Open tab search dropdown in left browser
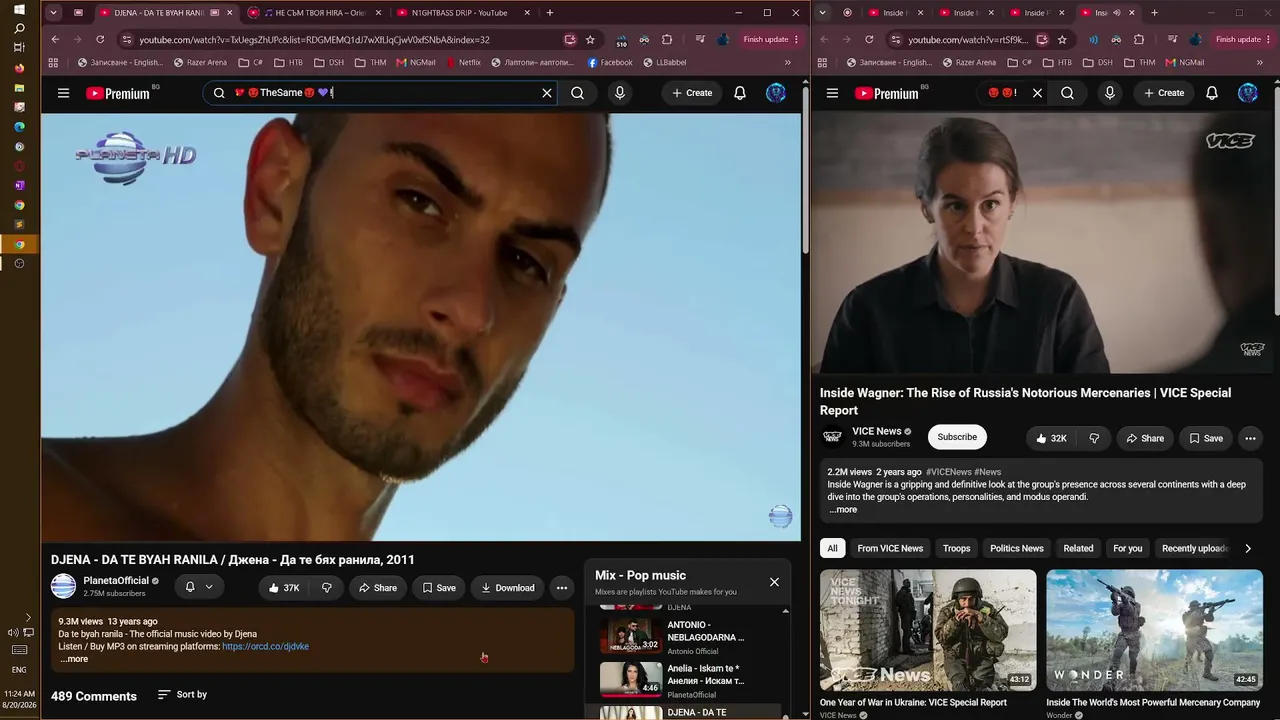The image size is (1280, 720). point(55,13)
